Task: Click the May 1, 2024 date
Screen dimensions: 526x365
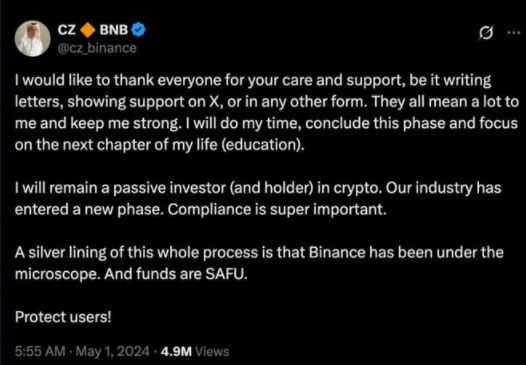Action: (113, 351)
